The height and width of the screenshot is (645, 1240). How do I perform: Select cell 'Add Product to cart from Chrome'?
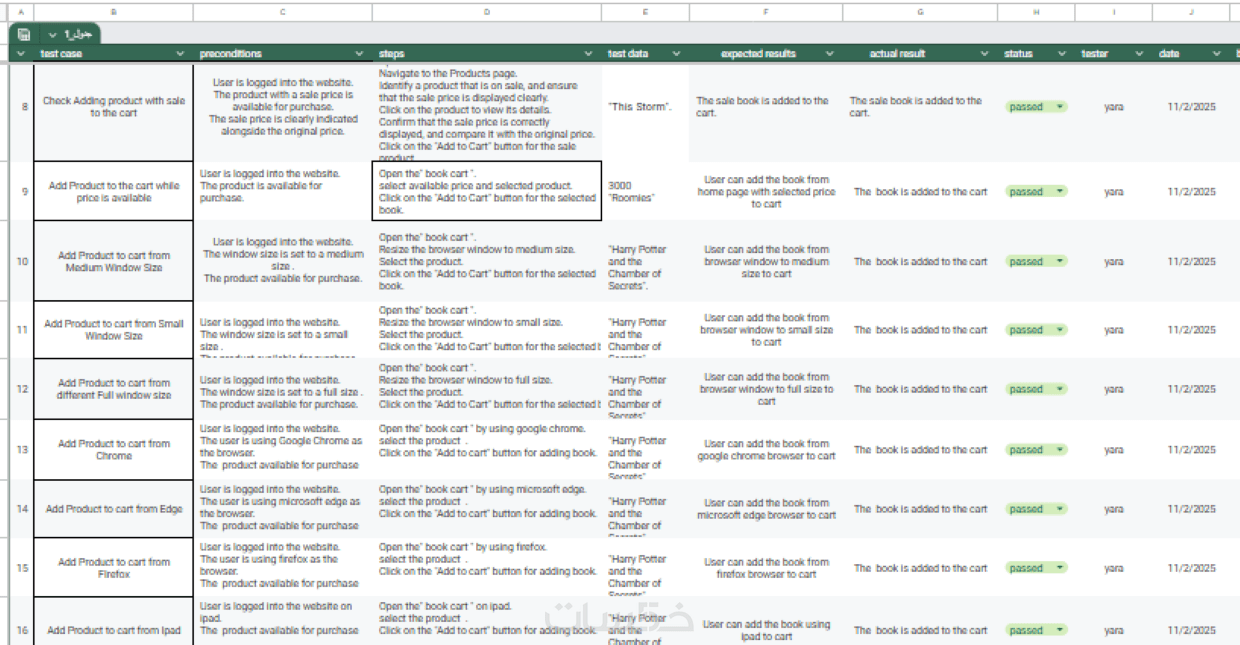pyautogui.click(x=113, y=450)
